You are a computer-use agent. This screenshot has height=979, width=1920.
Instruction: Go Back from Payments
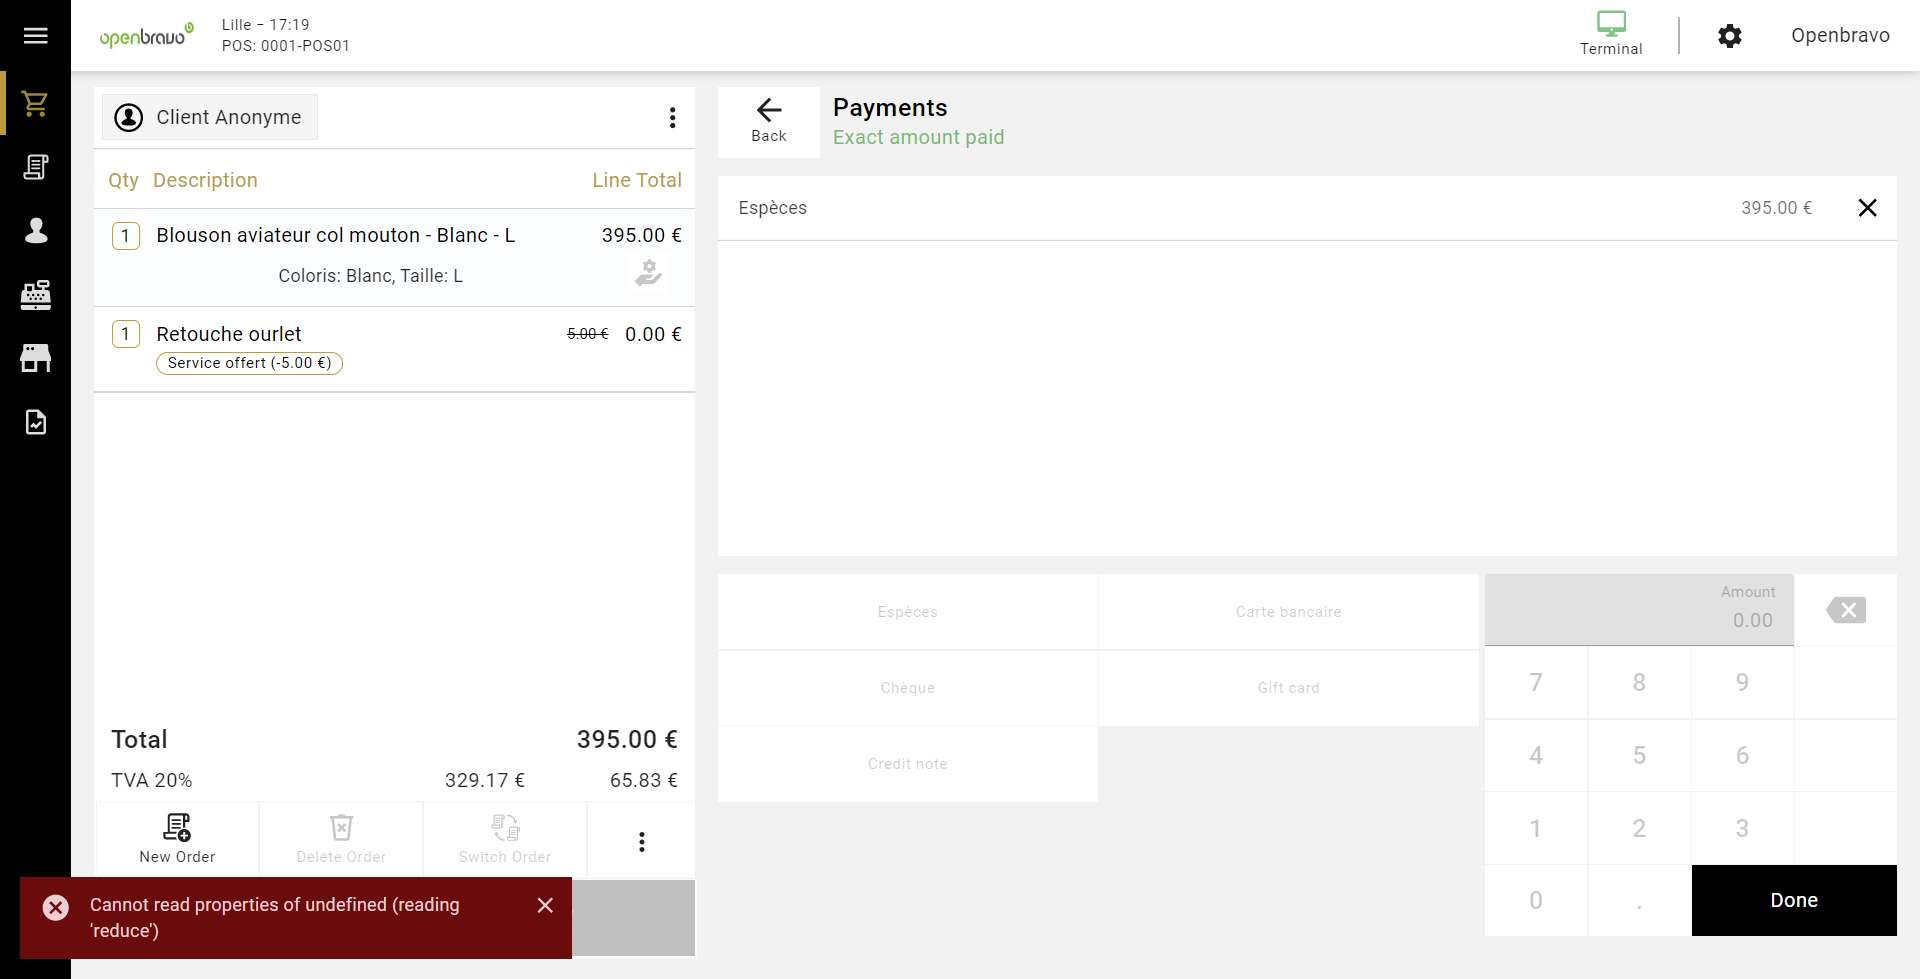point(768,122)
